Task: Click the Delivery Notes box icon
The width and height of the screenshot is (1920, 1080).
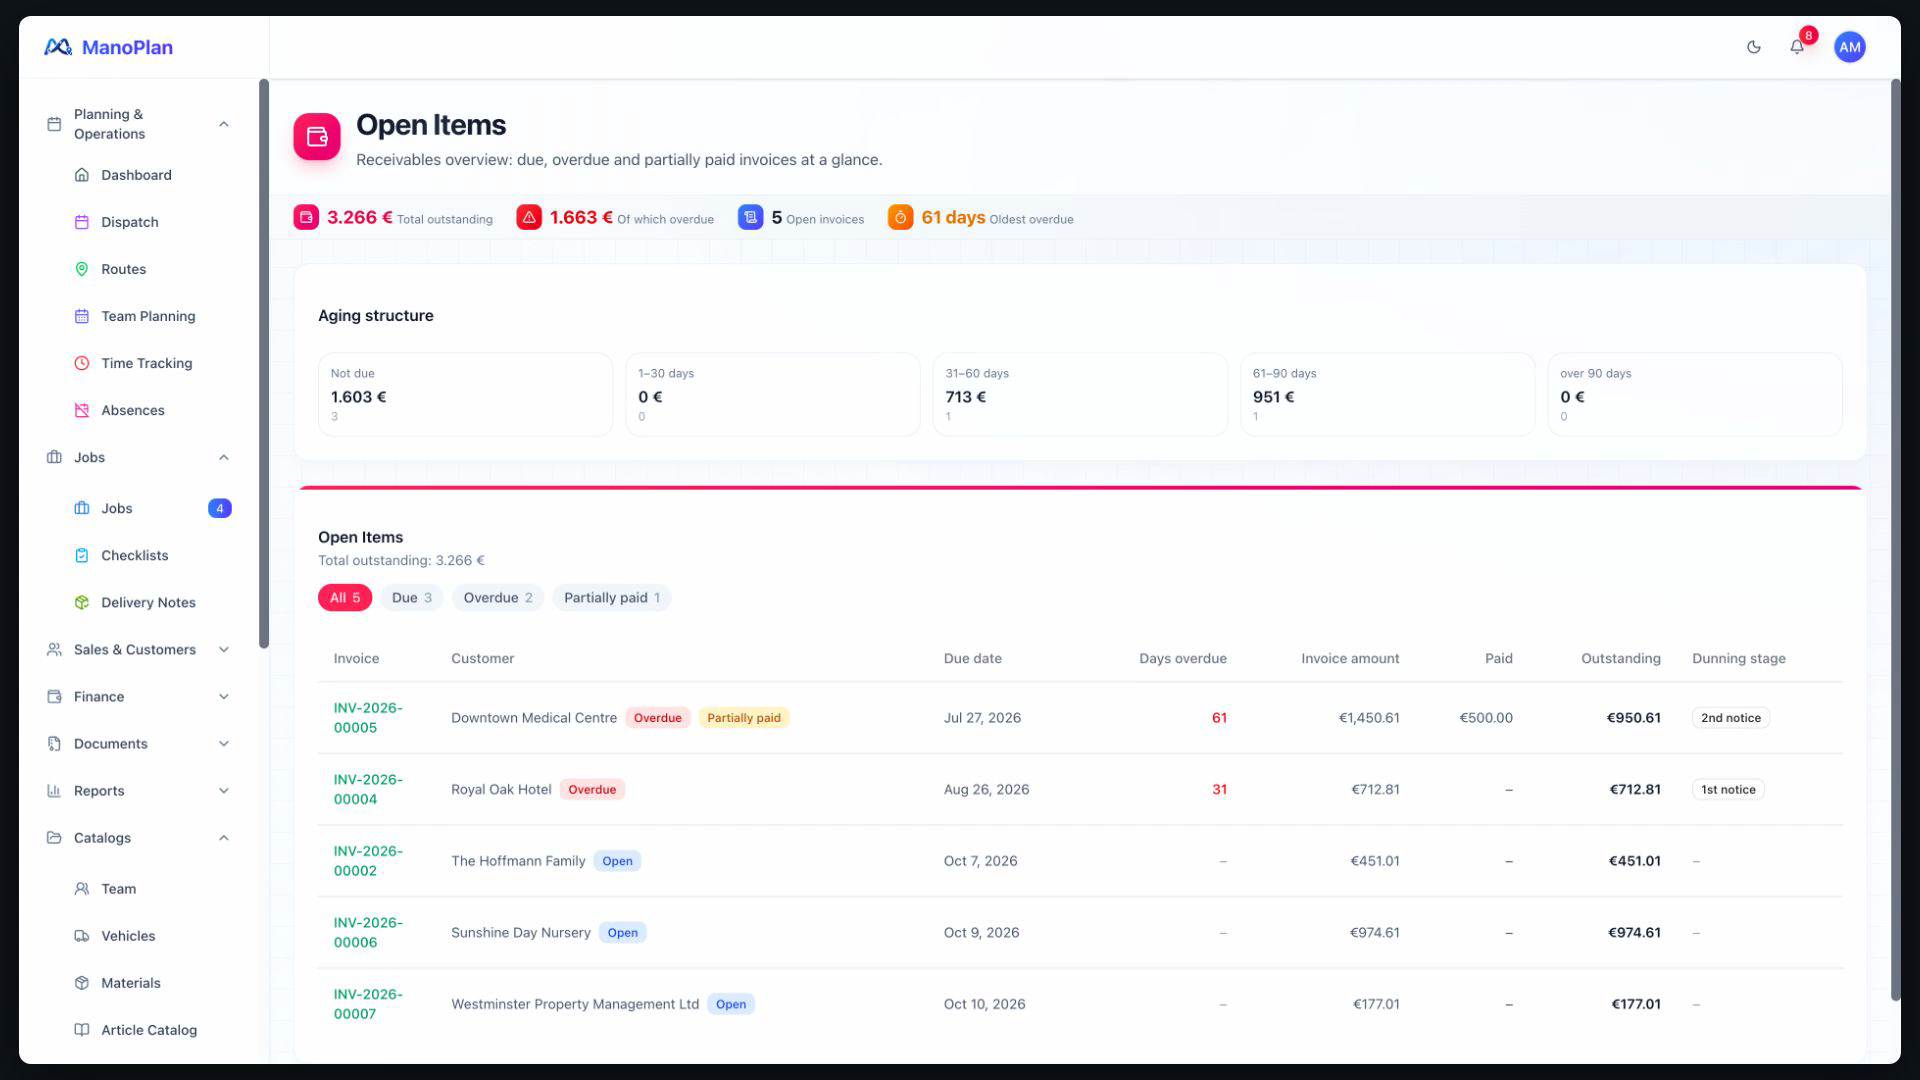Action: click(82, 602)
